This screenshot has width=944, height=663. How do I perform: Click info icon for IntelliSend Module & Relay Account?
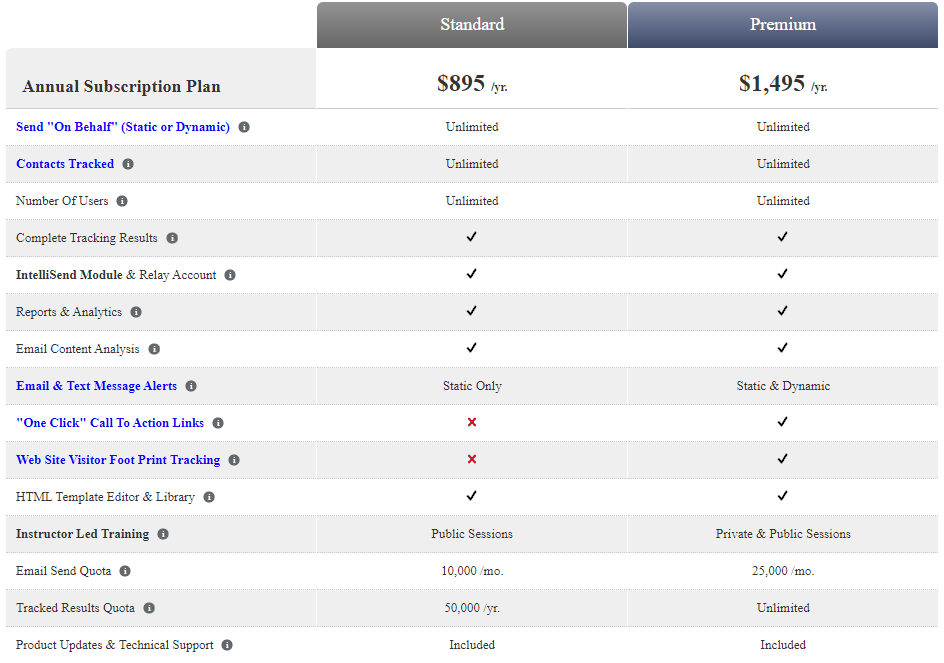coord(230,275)
